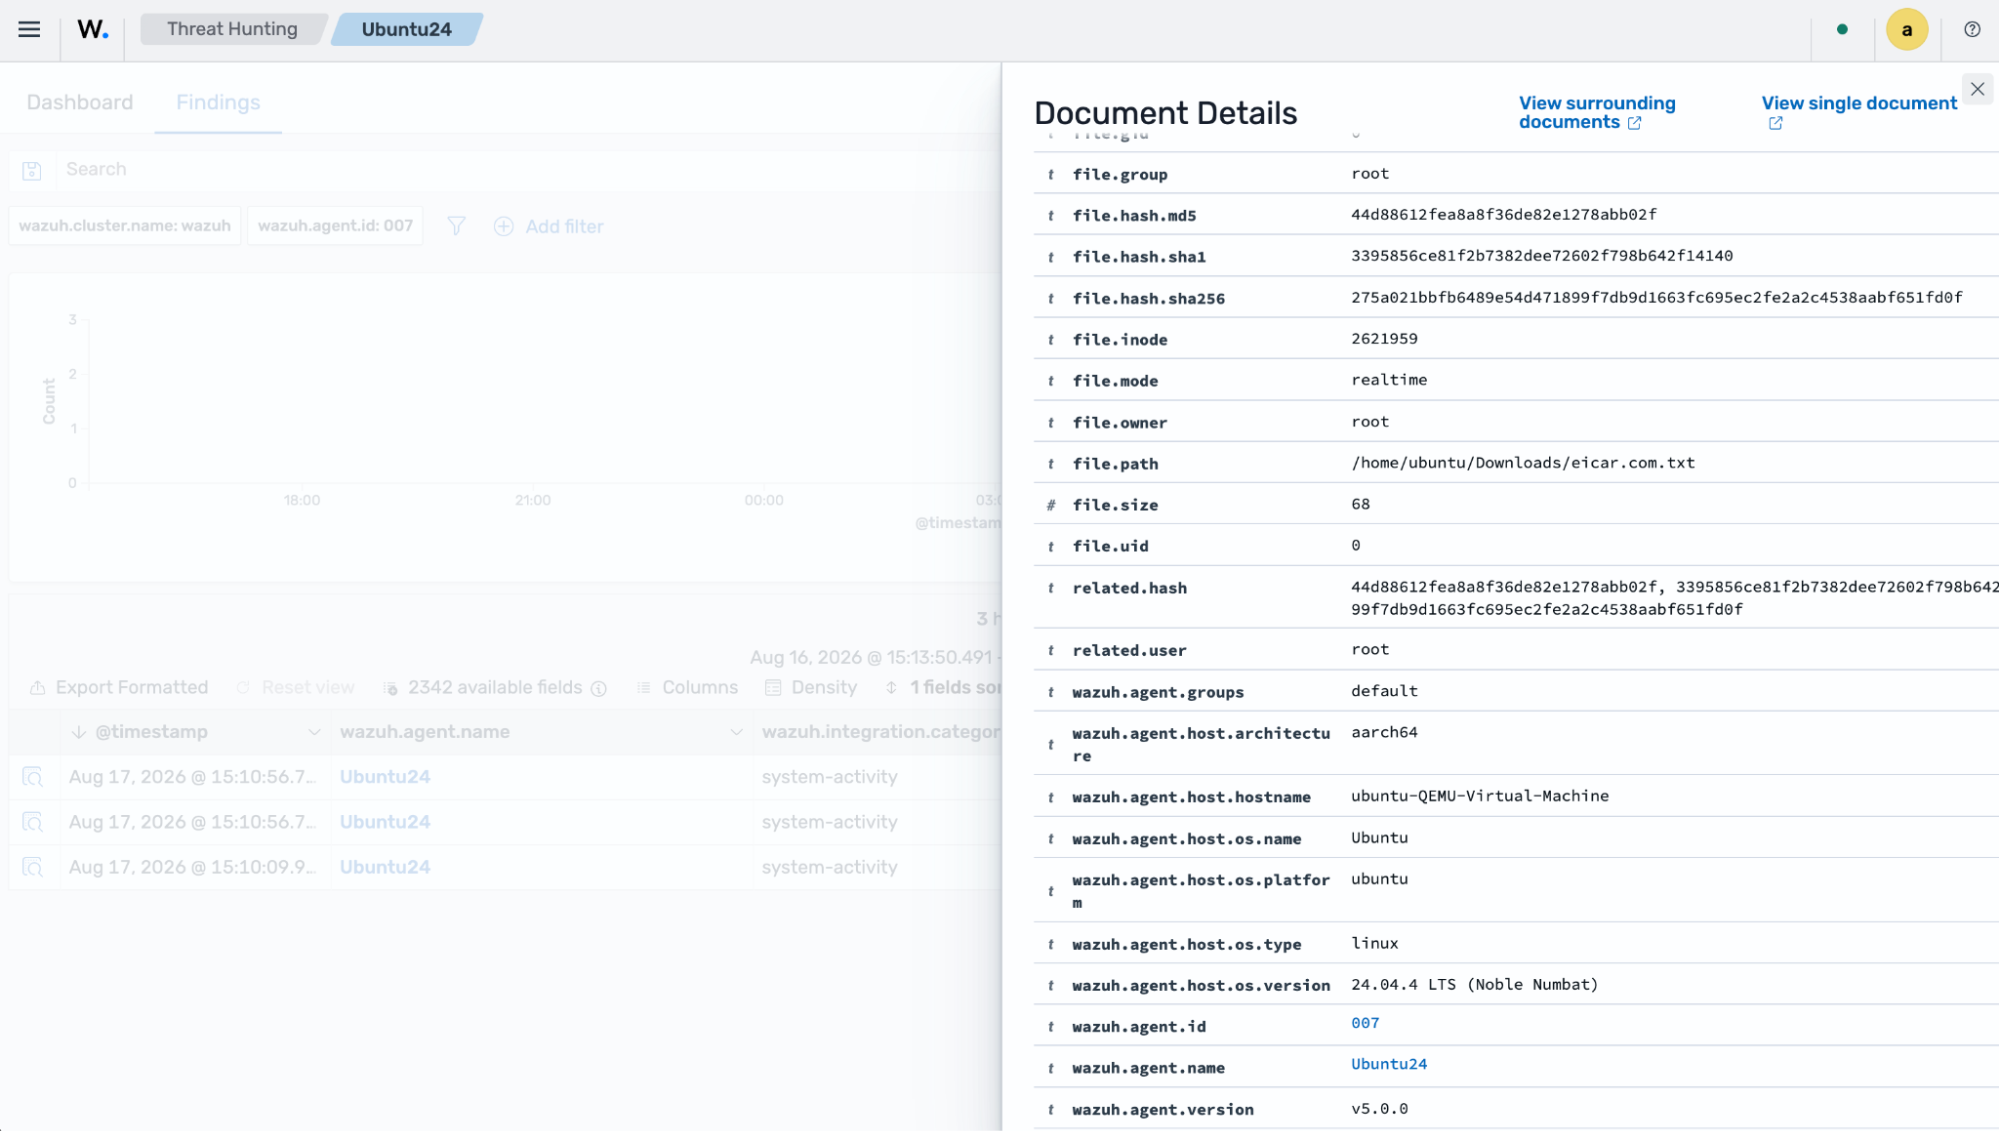Inspect the 15:10:09 row document

[x=33, y=867]
